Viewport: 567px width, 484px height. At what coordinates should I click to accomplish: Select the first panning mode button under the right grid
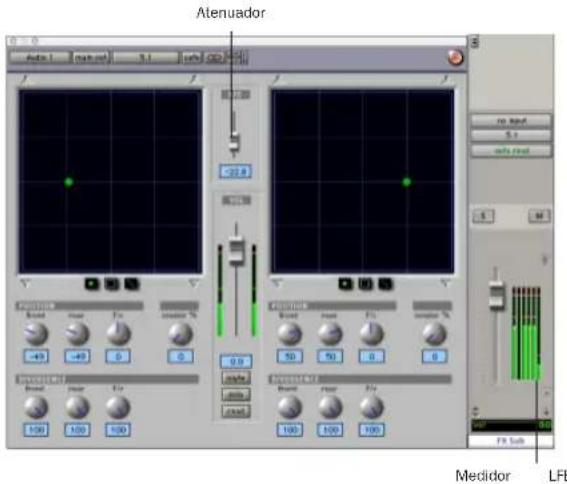point(345,284)
